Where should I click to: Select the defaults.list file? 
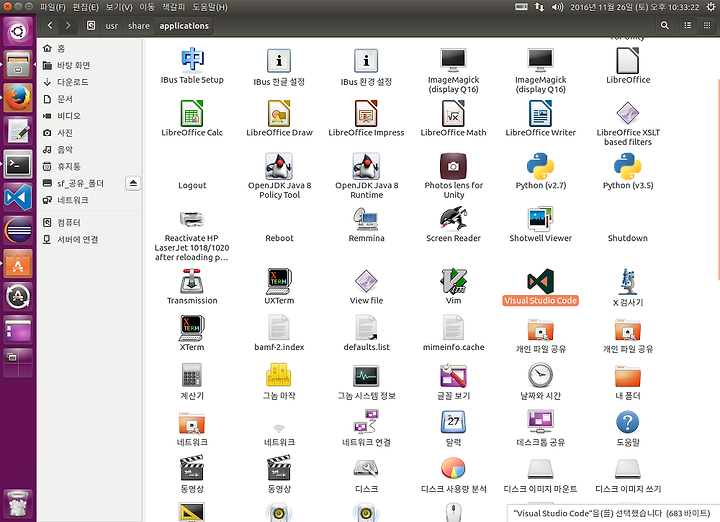[x=366, y=328]
